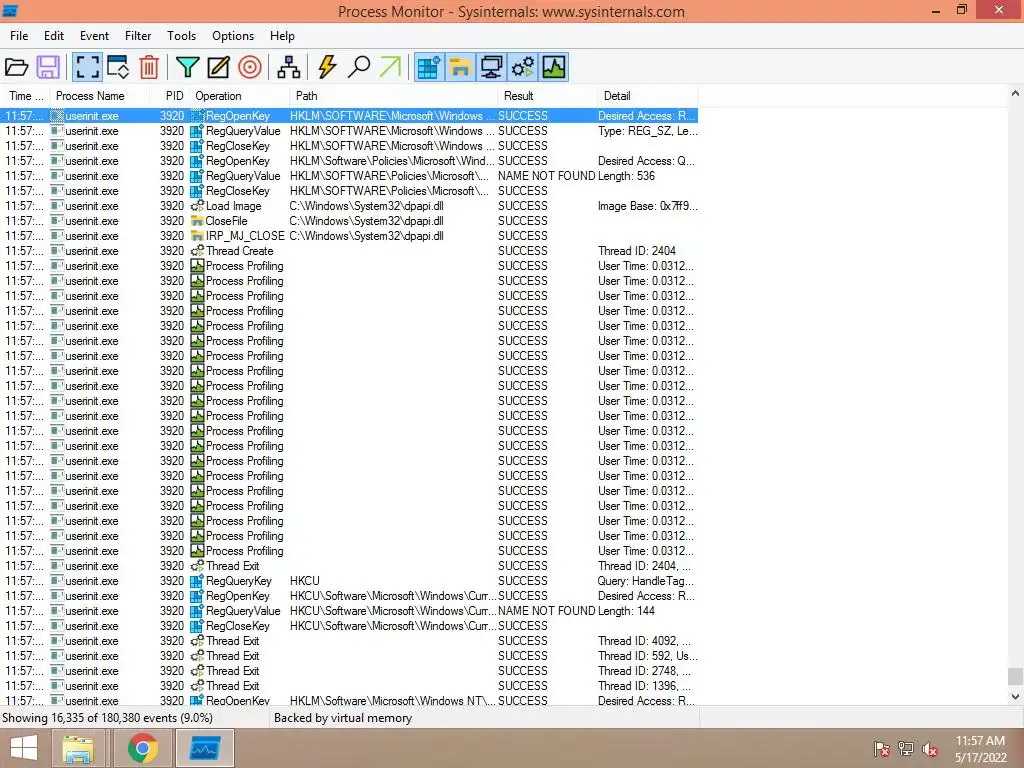Open a saved log with Open icon
1024x768 pixels.
click(x=16, y=67)
